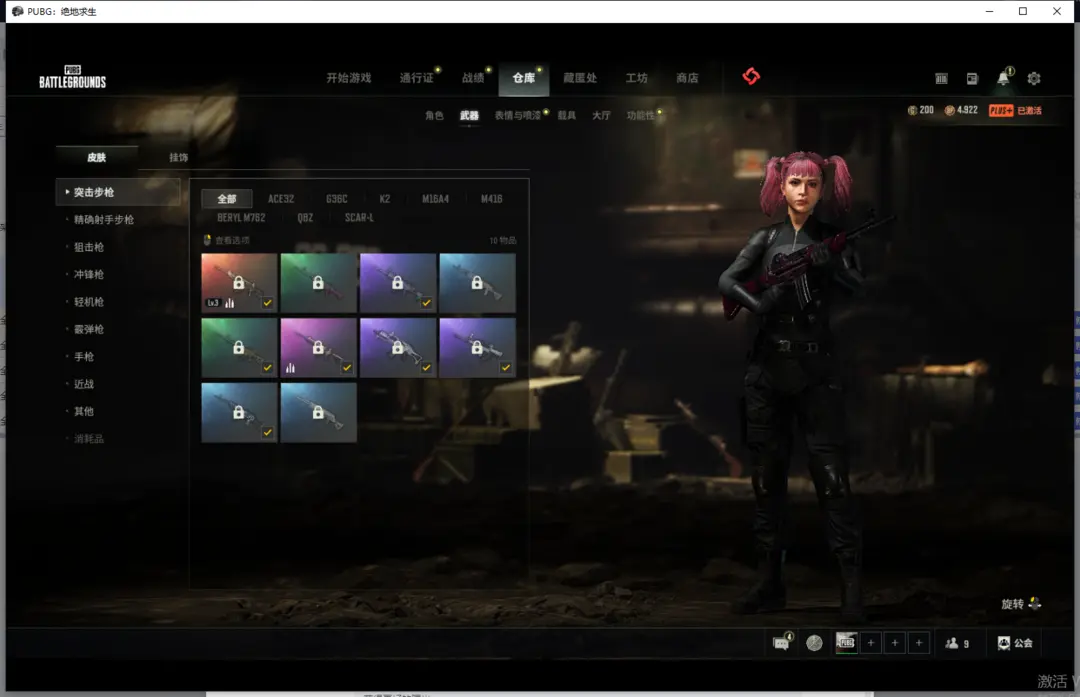Click the red swirl emblem icon
The image size is (1080, 697).
pos(751,76)
